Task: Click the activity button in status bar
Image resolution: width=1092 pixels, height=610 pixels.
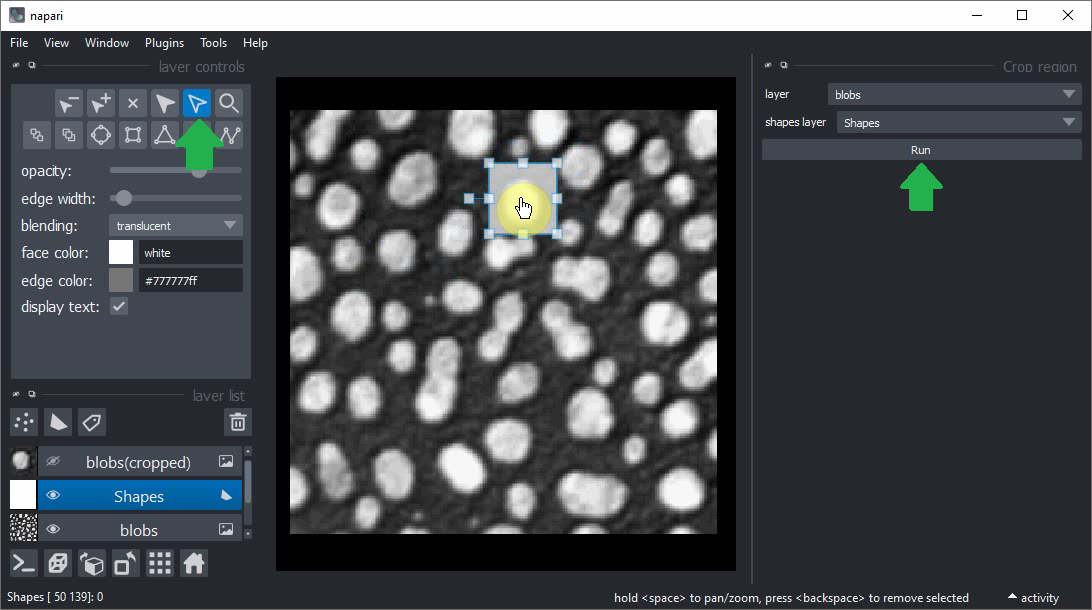Action: [x=1033, y=598]
